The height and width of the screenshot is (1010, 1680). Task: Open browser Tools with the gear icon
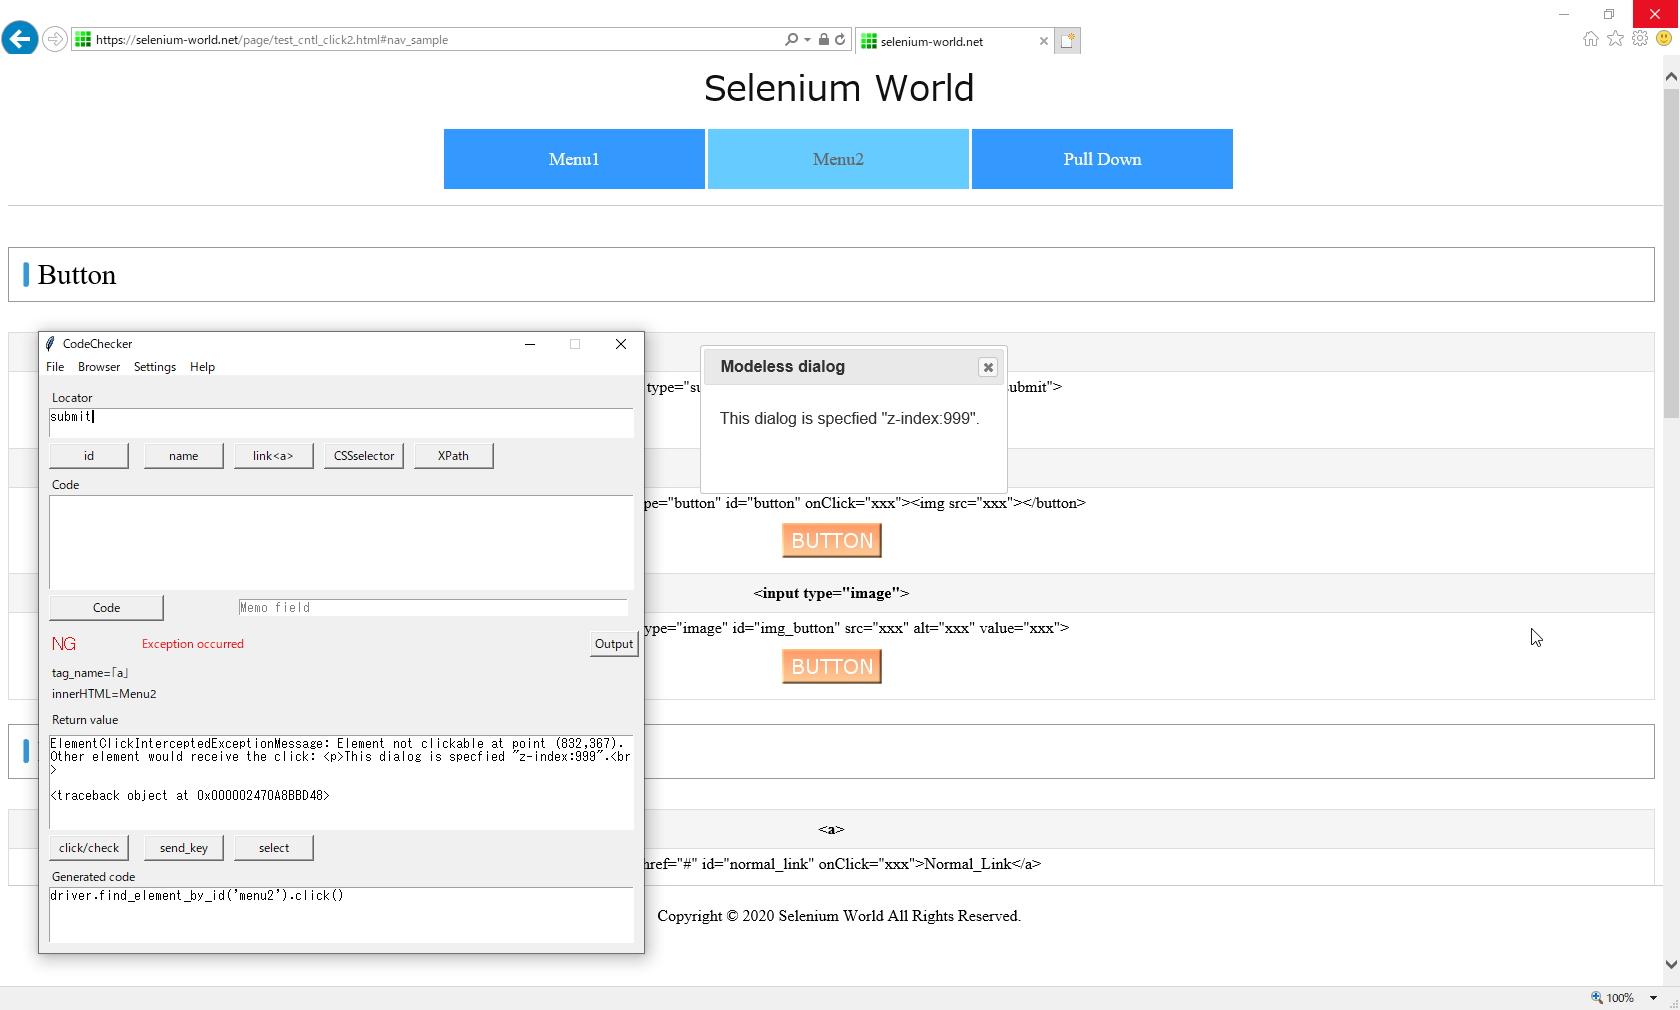click(x=1640, y=39)
